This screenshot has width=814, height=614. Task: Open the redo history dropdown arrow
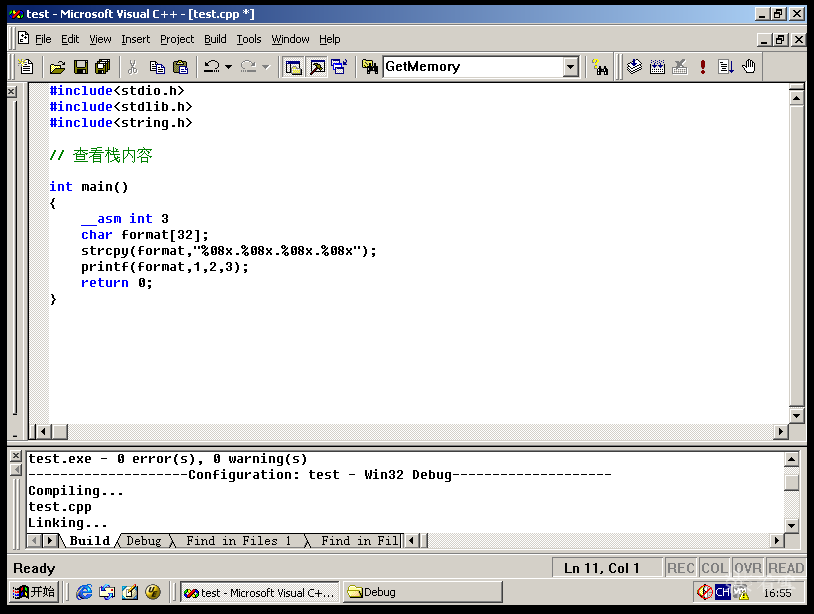click(x=266, y=67)
